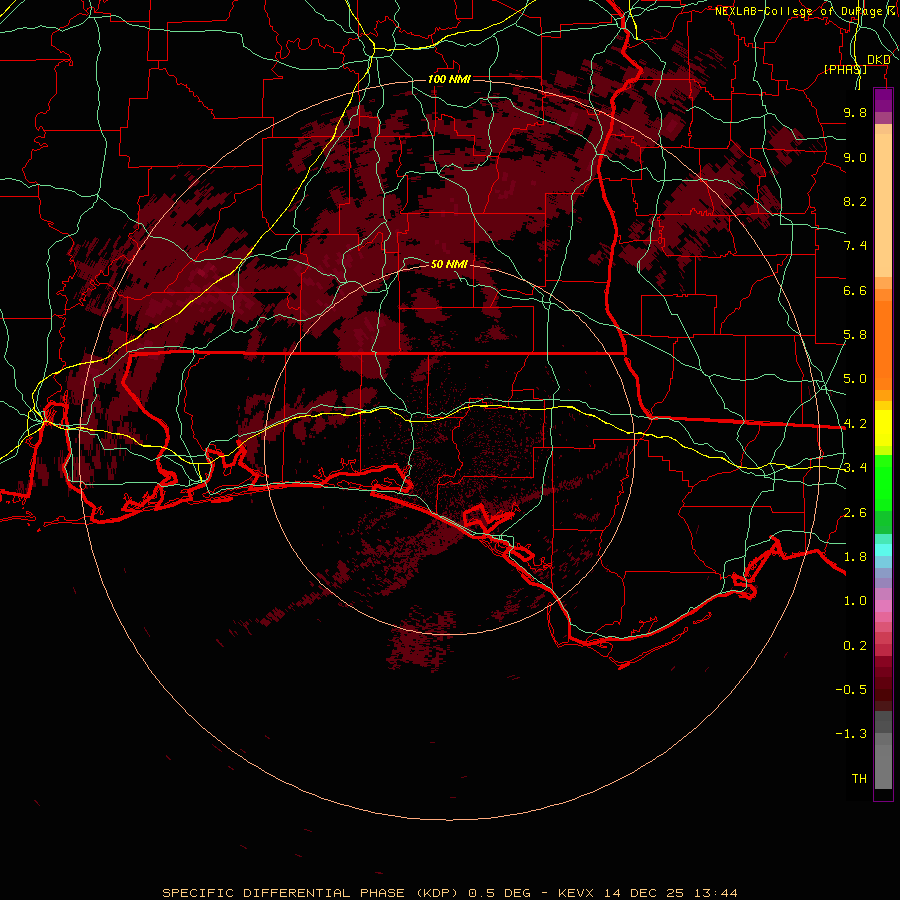
Task: Click the 4.2 scale value
Action: pos(855,424)
